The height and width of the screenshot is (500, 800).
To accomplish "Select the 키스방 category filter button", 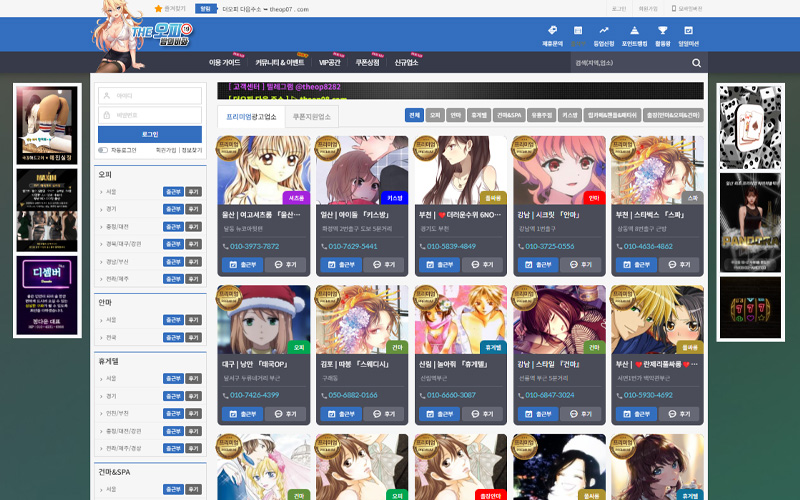I will point(569,115).
